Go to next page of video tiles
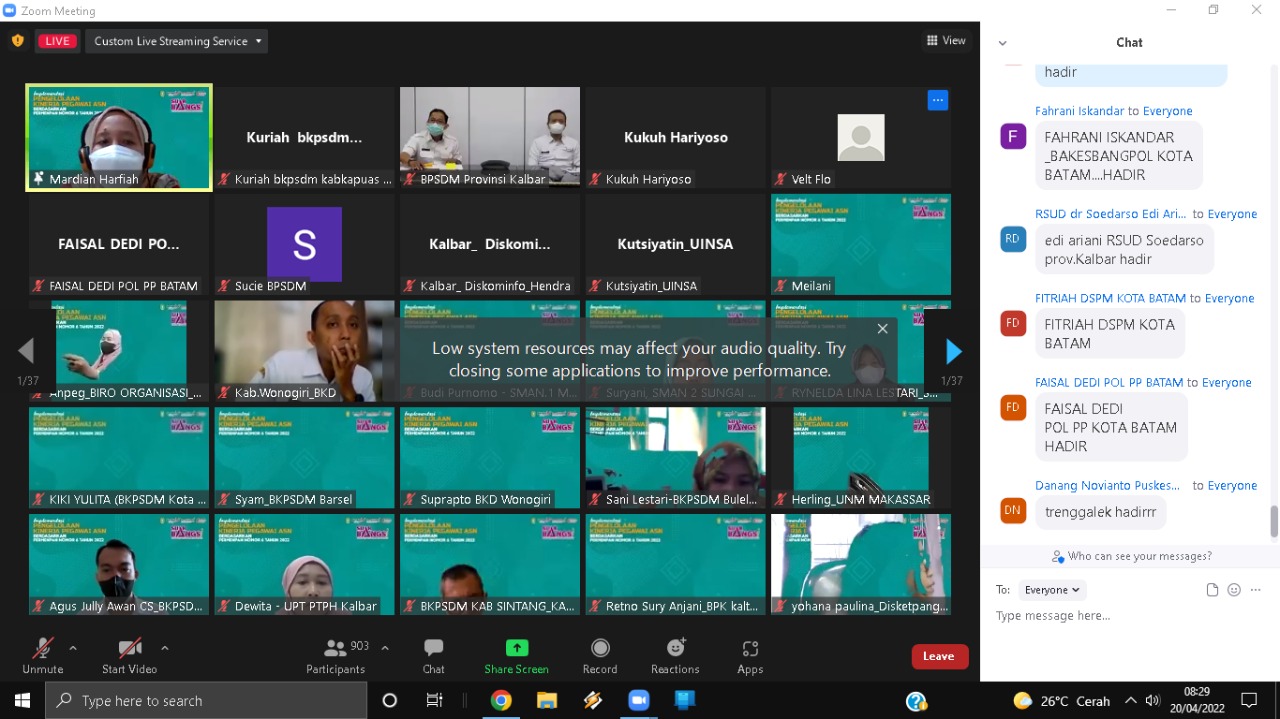 953,351
